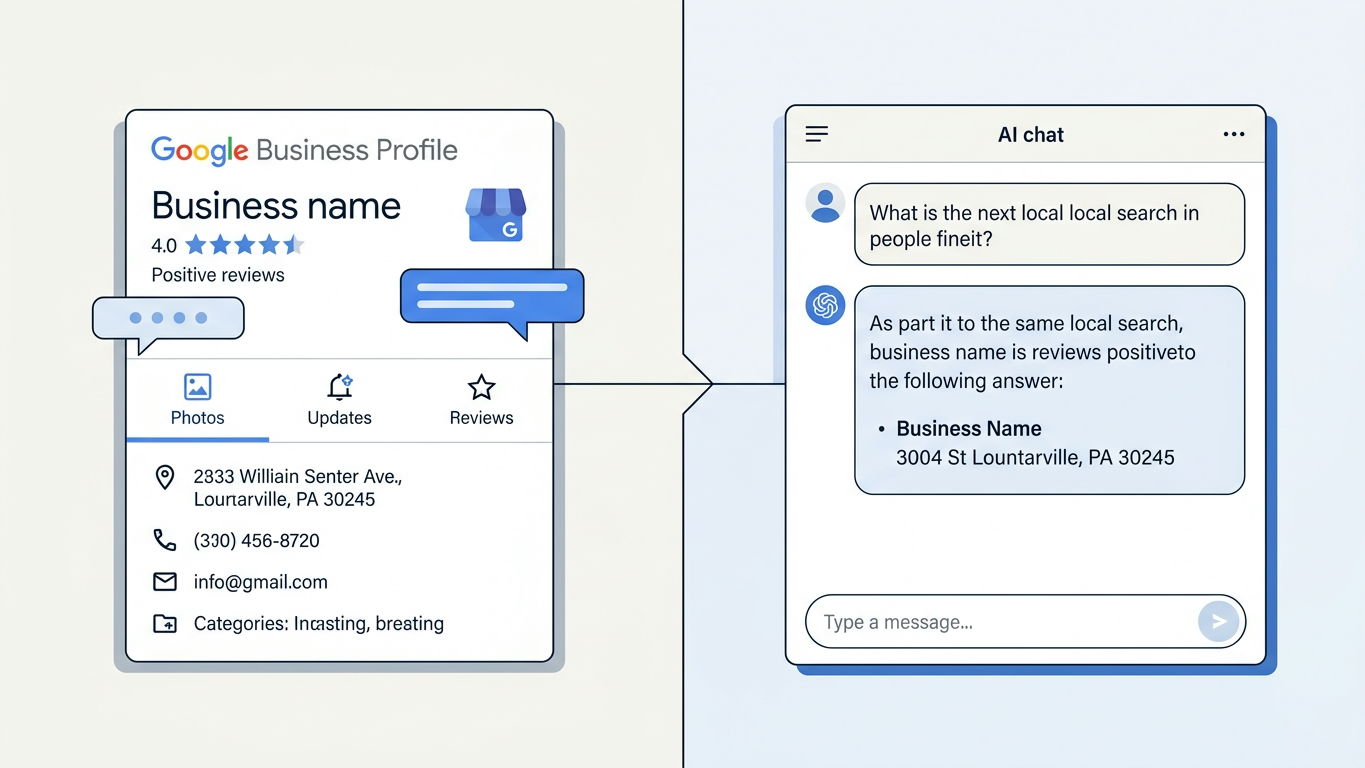Click the Google Business Profile logo
The height and width of the screenshot is (768, 1365).
tap(304, 151)
